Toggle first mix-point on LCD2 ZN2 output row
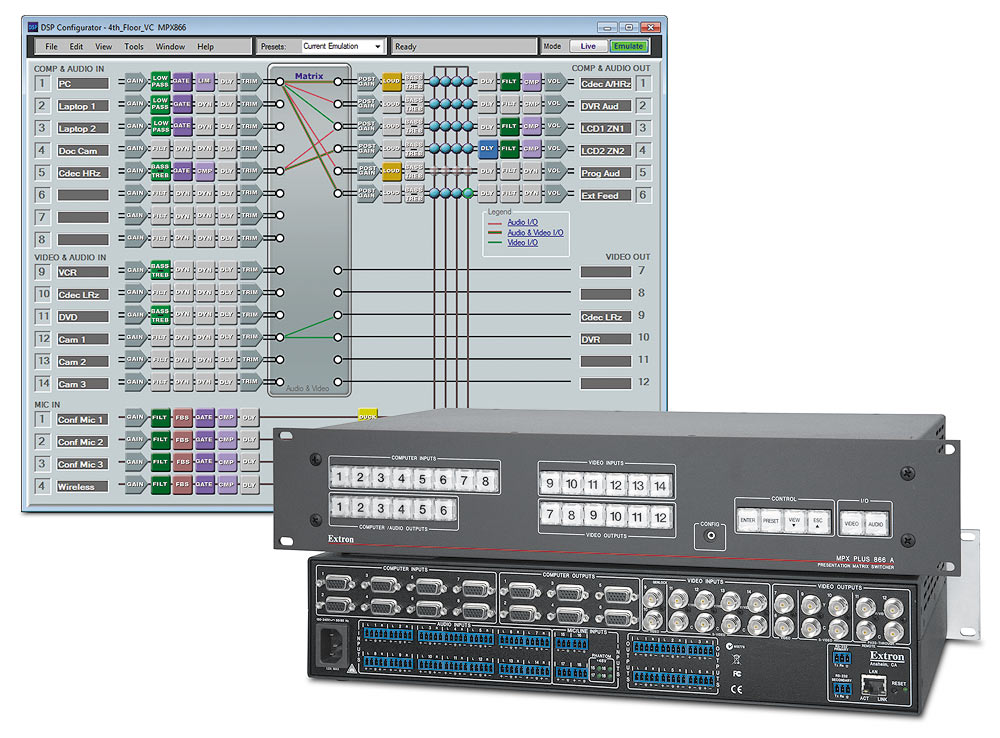The height and width of the screenshot is (738, 1000). tap(435, 149)
